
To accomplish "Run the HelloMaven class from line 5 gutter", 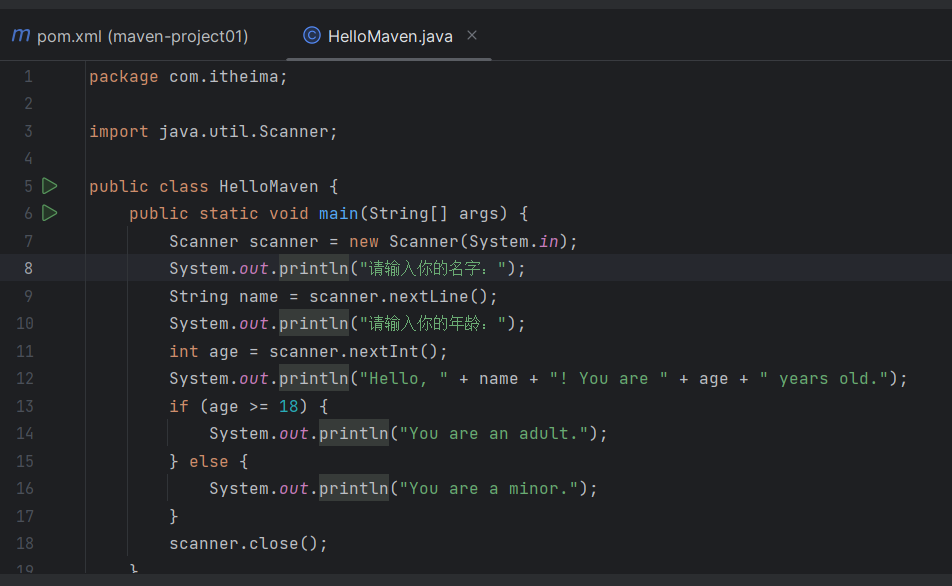I will coord(50,186).
